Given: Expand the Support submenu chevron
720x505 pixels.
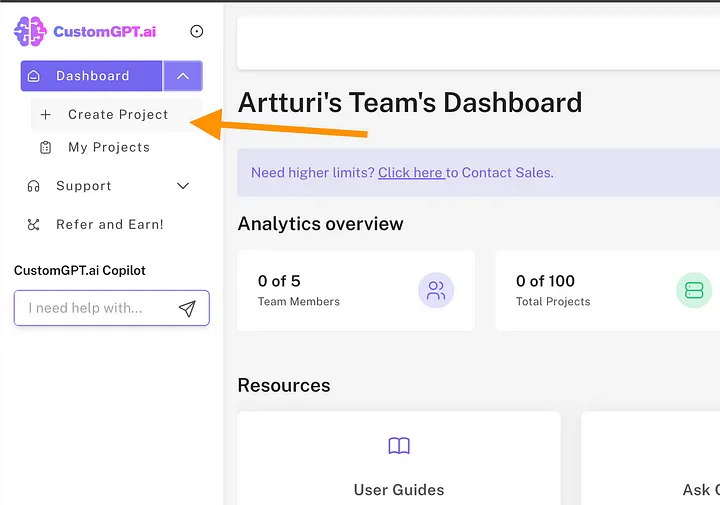Looking at the screenshot, I should [x=183, y=186].
